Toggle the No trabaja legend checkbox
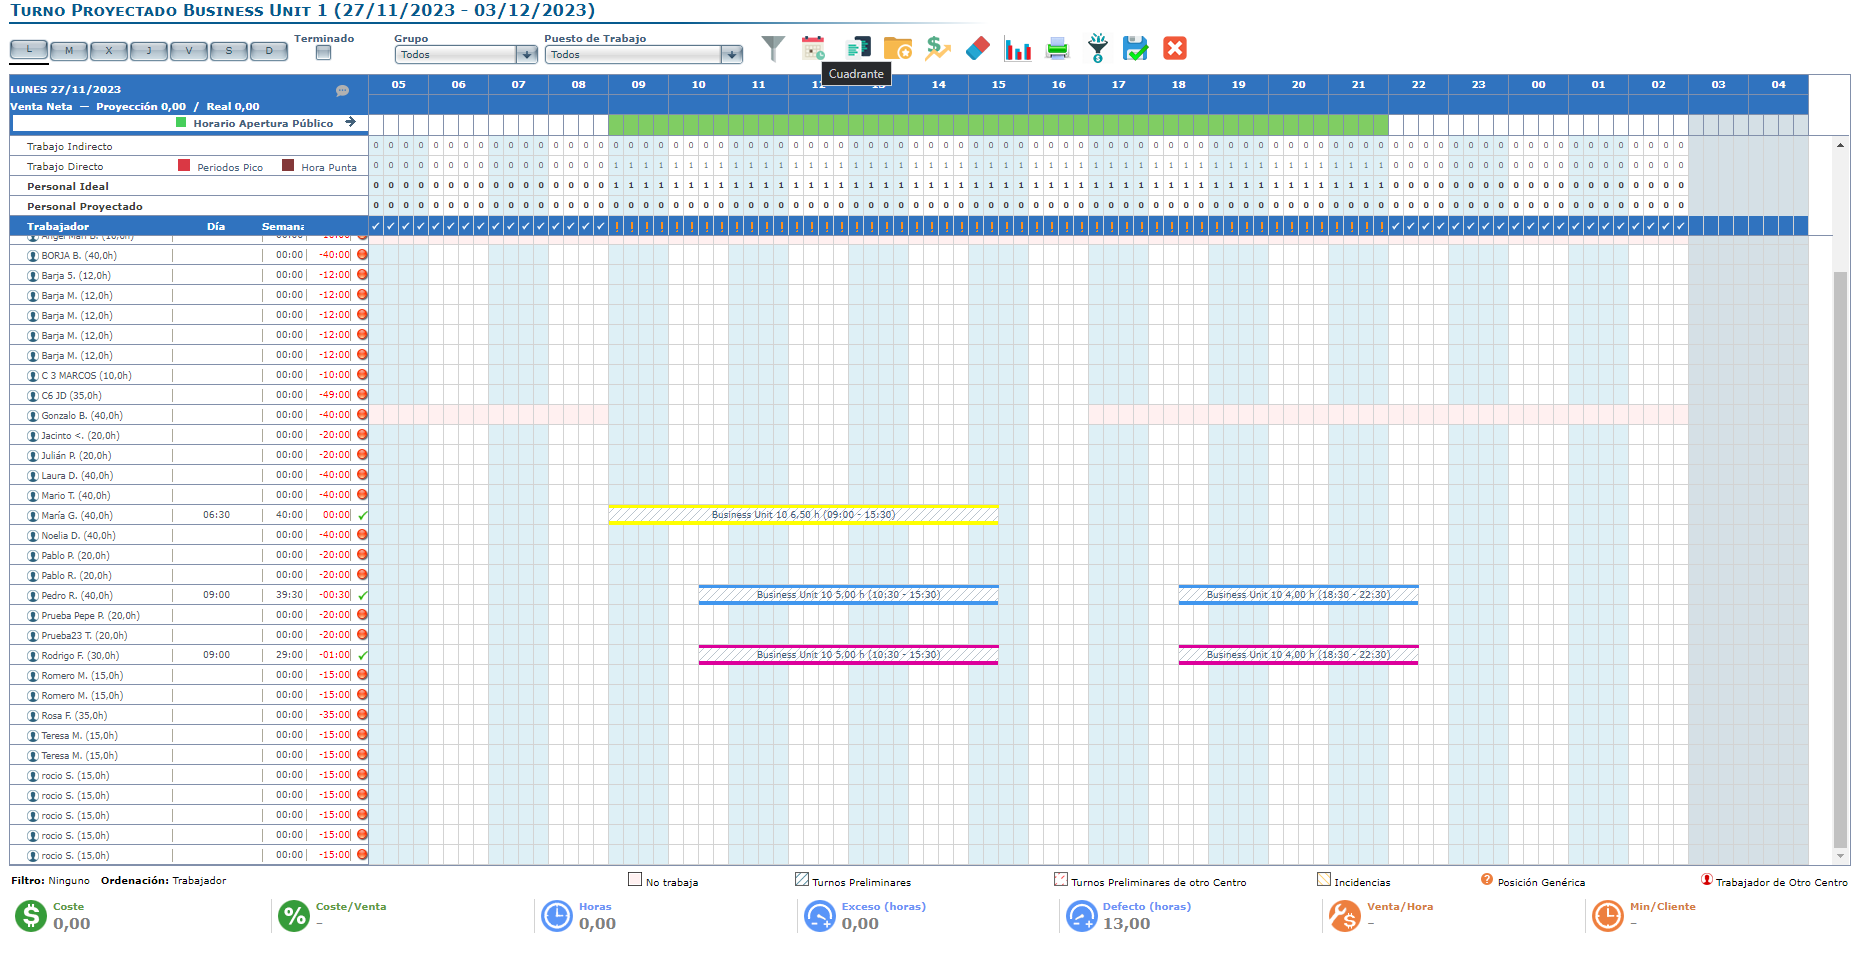 [x=635, y=880]
